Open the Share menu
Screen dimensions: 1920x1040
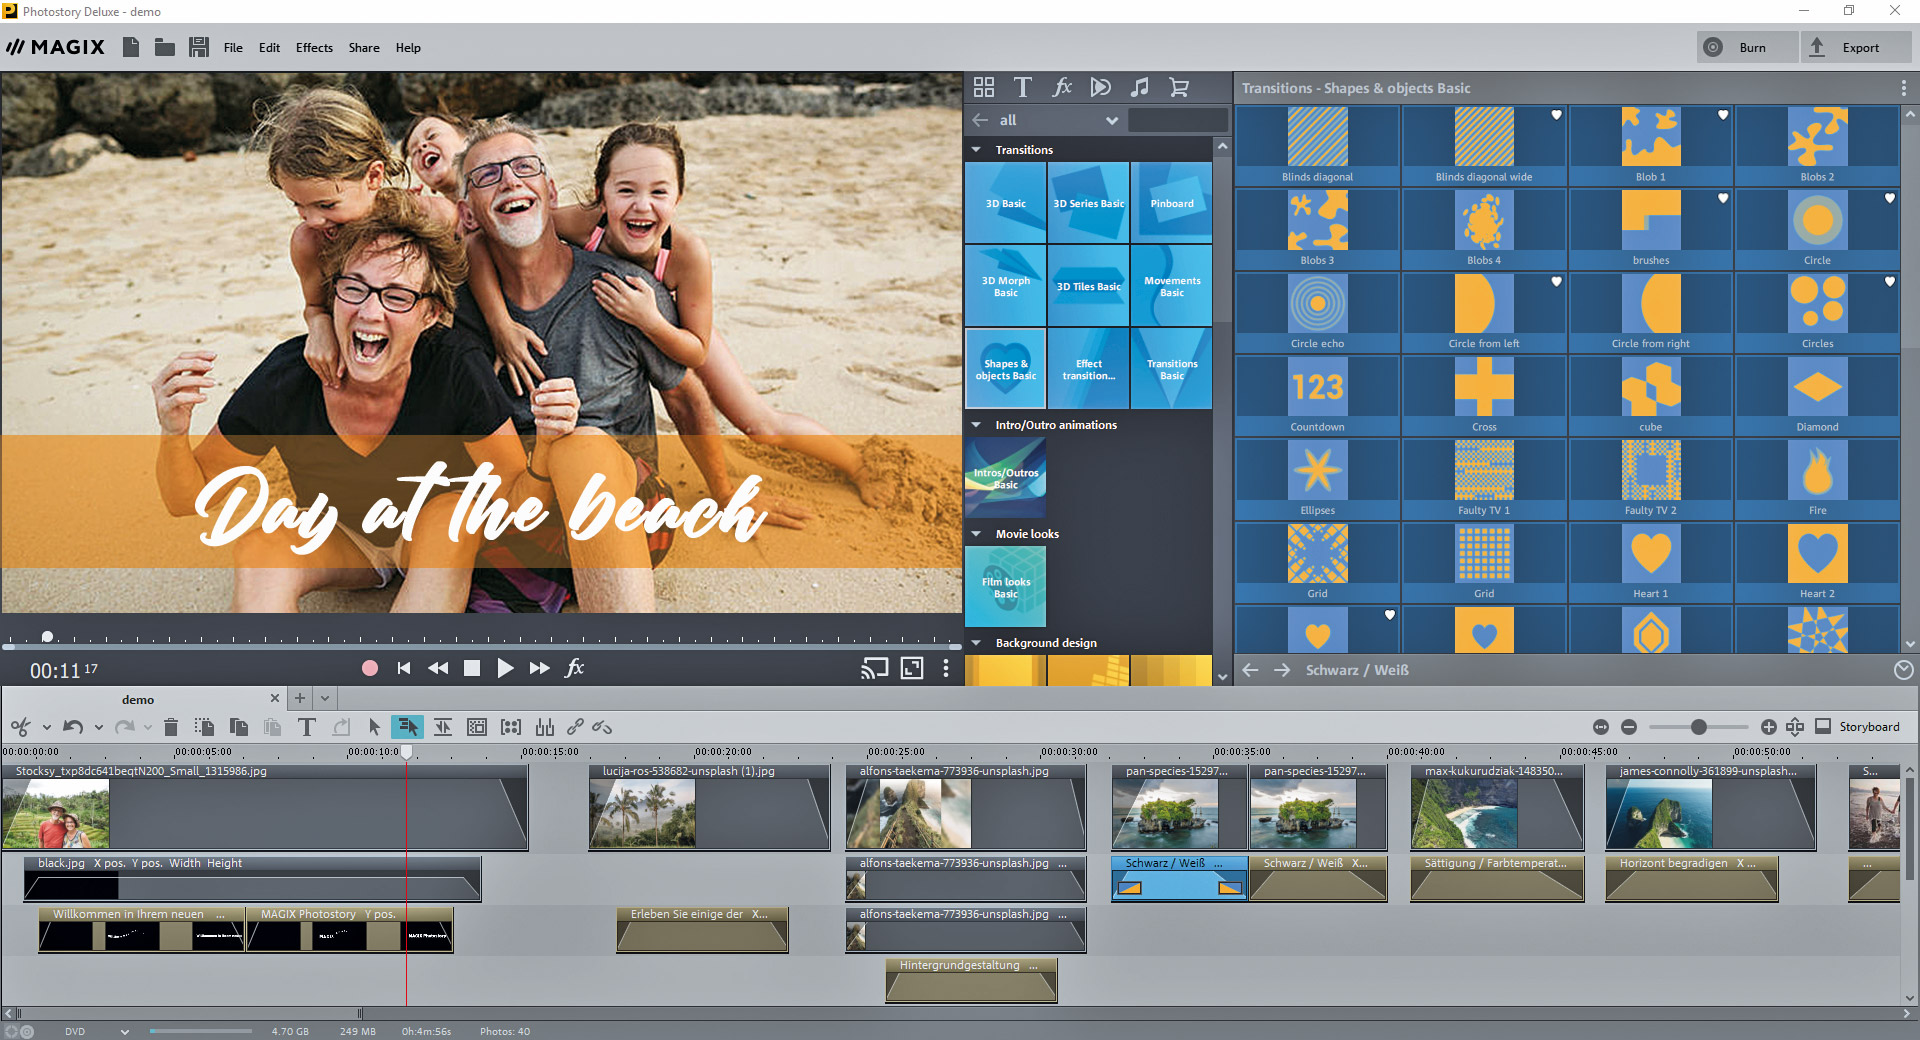[364, 47]
